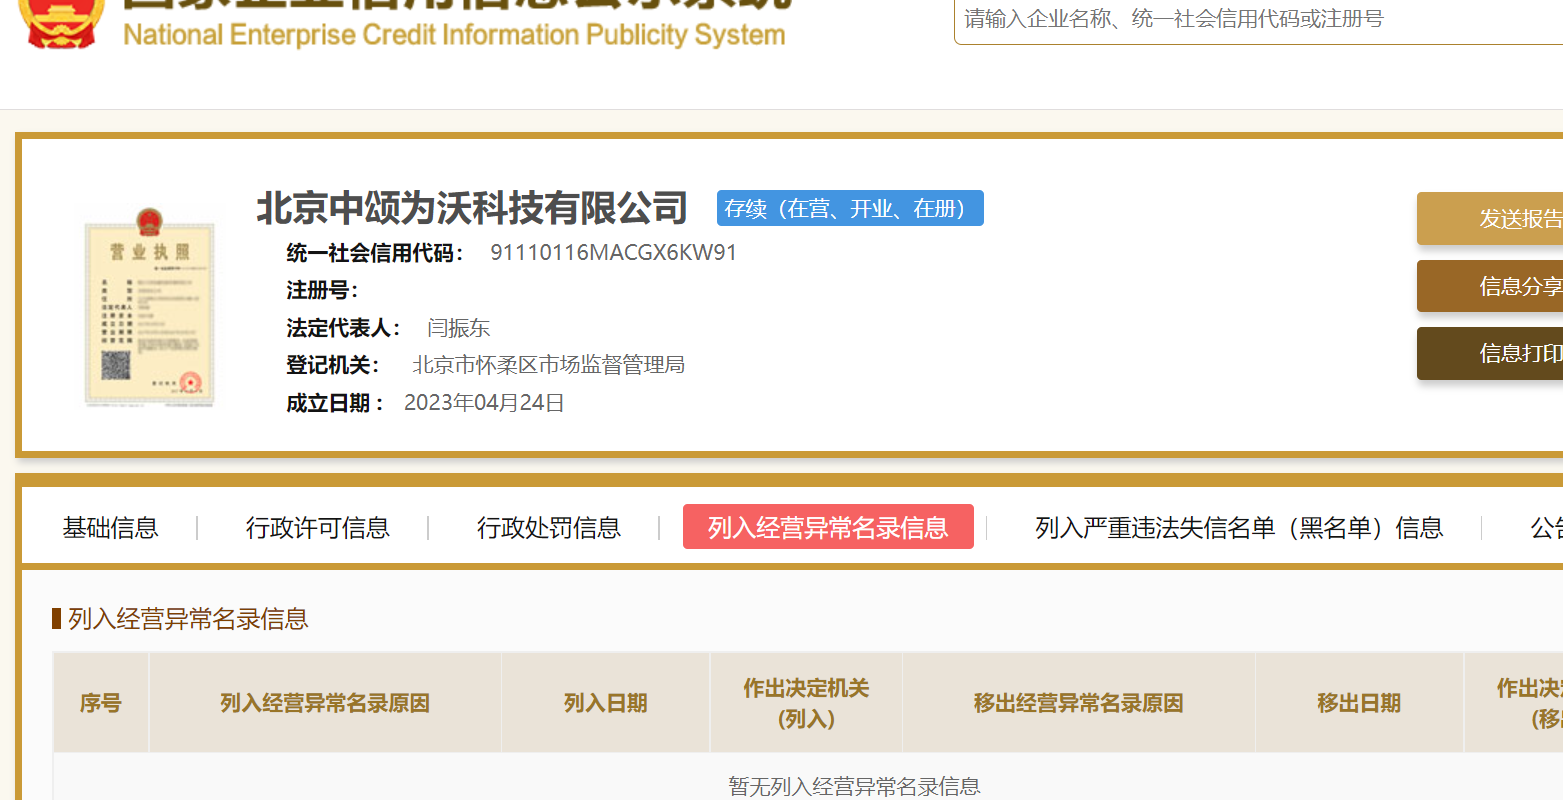The image size is (1563, 800).
Task: Click the 统一社会信用代码 label
Action: [x=375, y=253]
